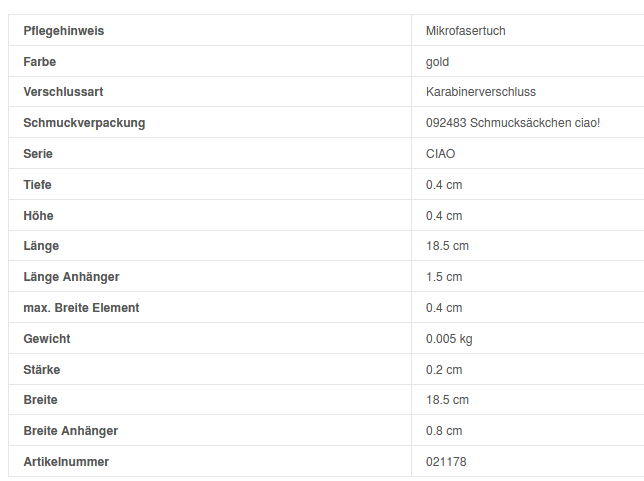
Task: Click the Breite value 18.5 cm
Action: [447, 400]
